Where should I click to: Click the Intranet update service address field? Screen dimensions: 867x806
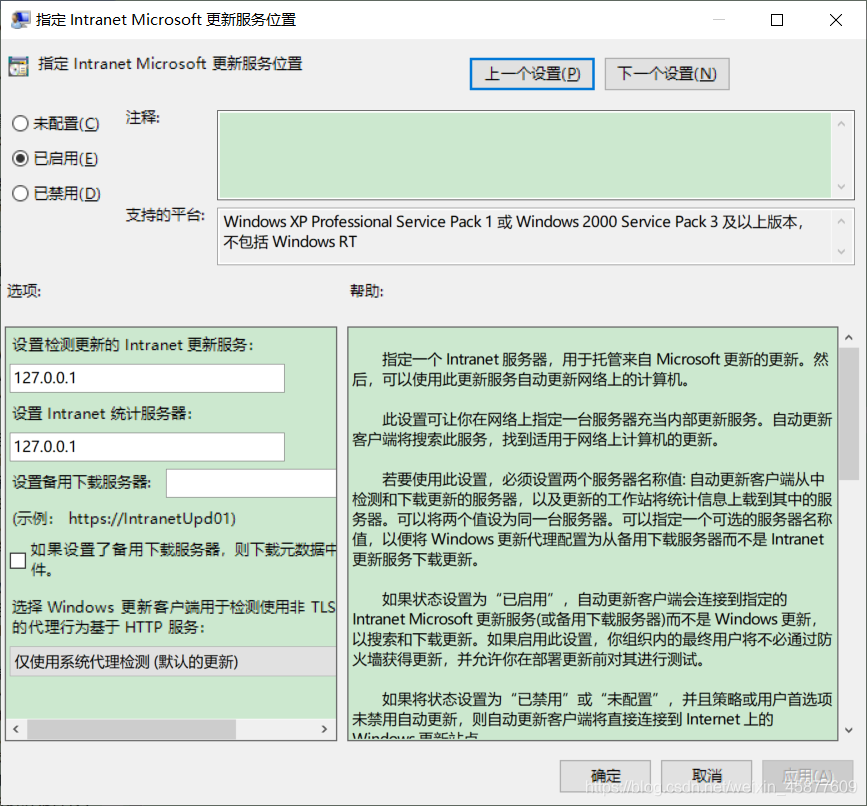146,378
